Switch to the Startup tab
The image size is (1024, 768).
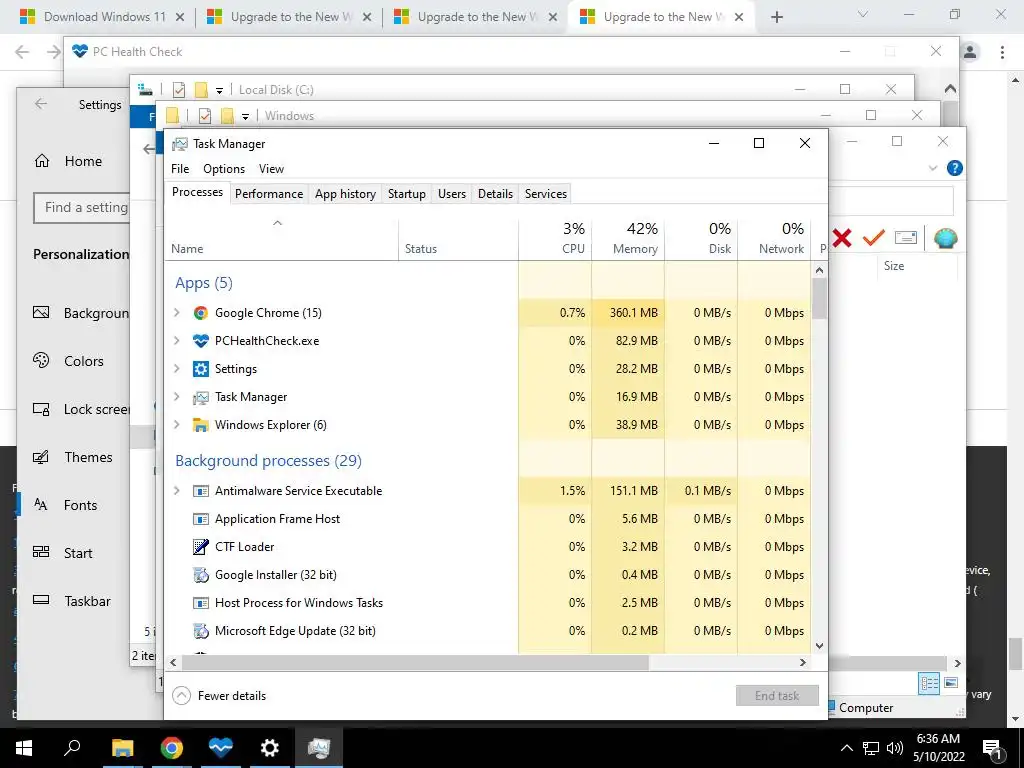coord(407,194)
